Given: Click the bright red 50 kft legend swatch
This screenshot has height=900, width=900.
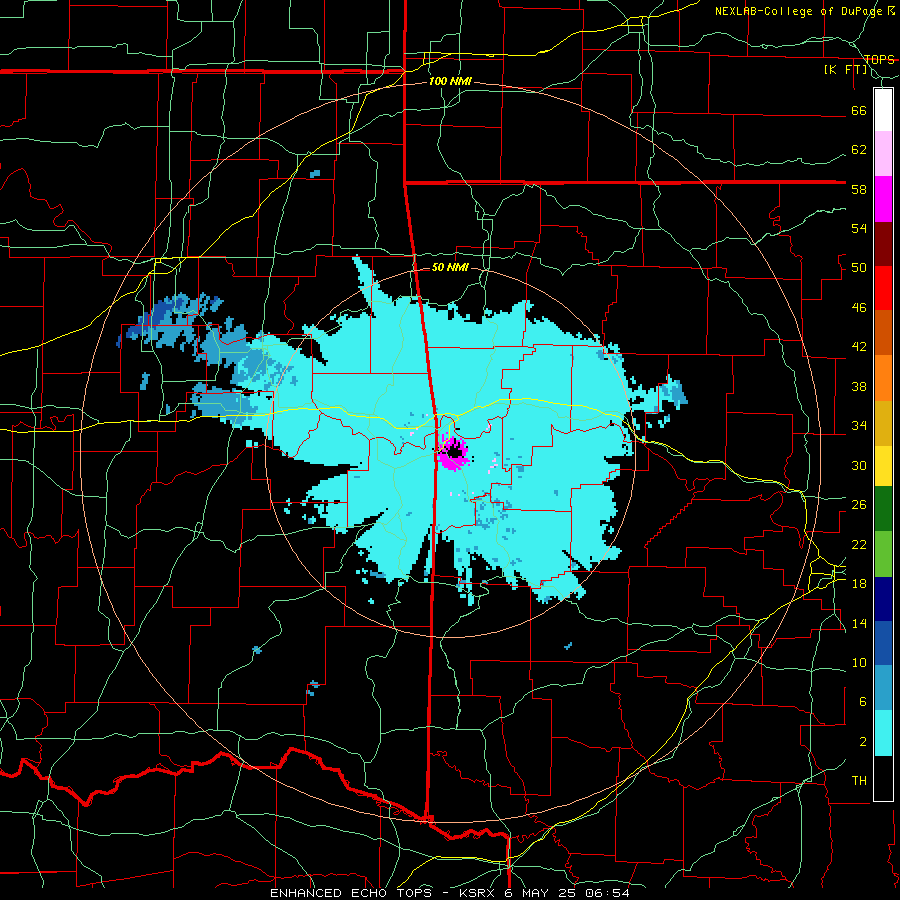Looking at the screenshot, I should tap(883, 288).
